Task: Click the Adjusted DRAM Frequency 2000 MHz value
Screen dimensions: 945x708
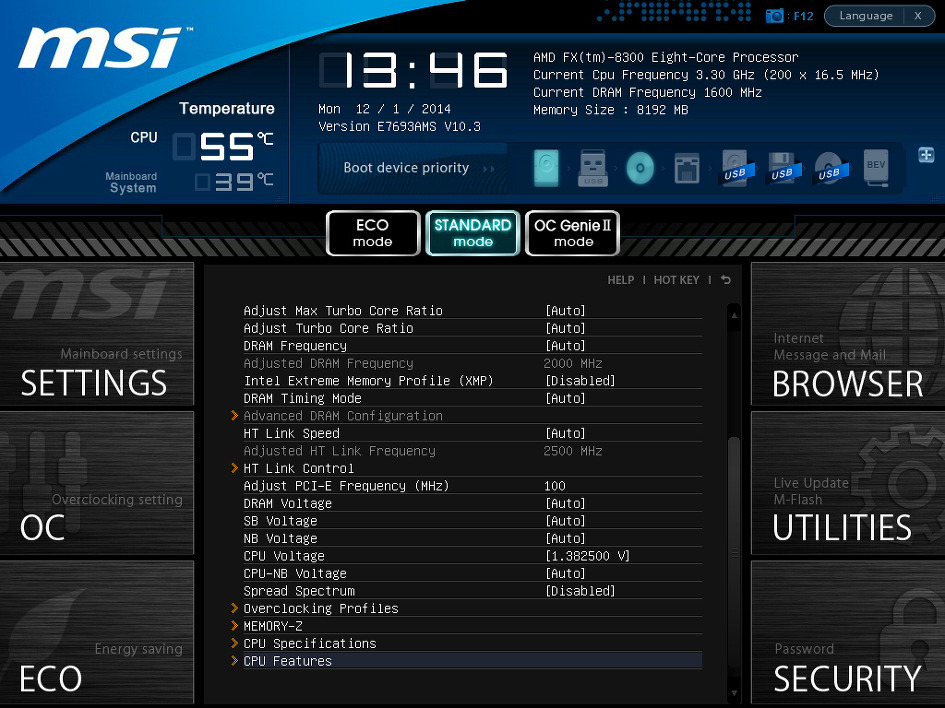Action: (573, 363)
